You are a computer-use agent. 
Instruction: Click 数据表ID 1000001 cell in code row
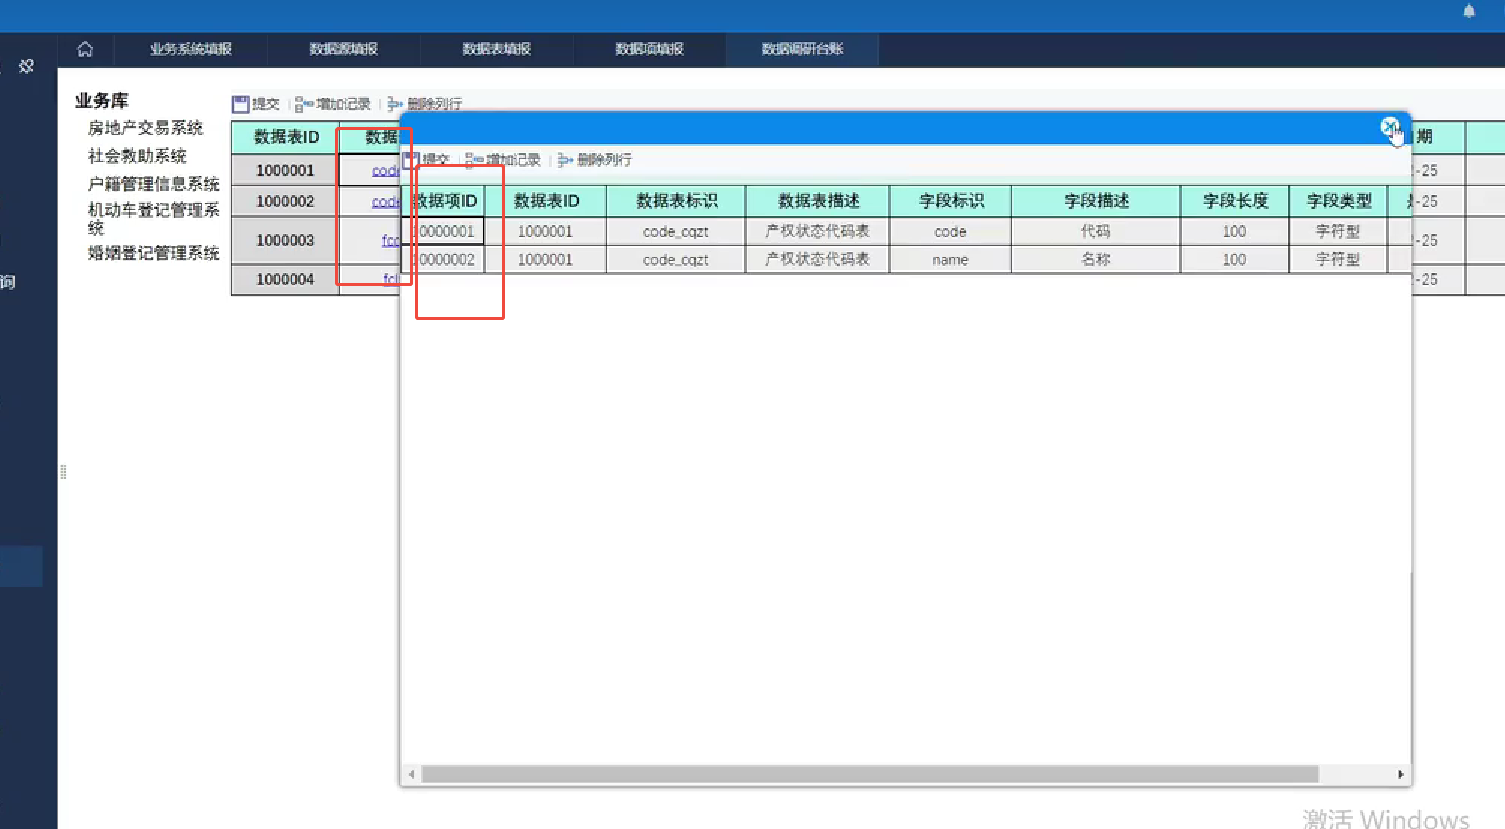tap(546, 231)
